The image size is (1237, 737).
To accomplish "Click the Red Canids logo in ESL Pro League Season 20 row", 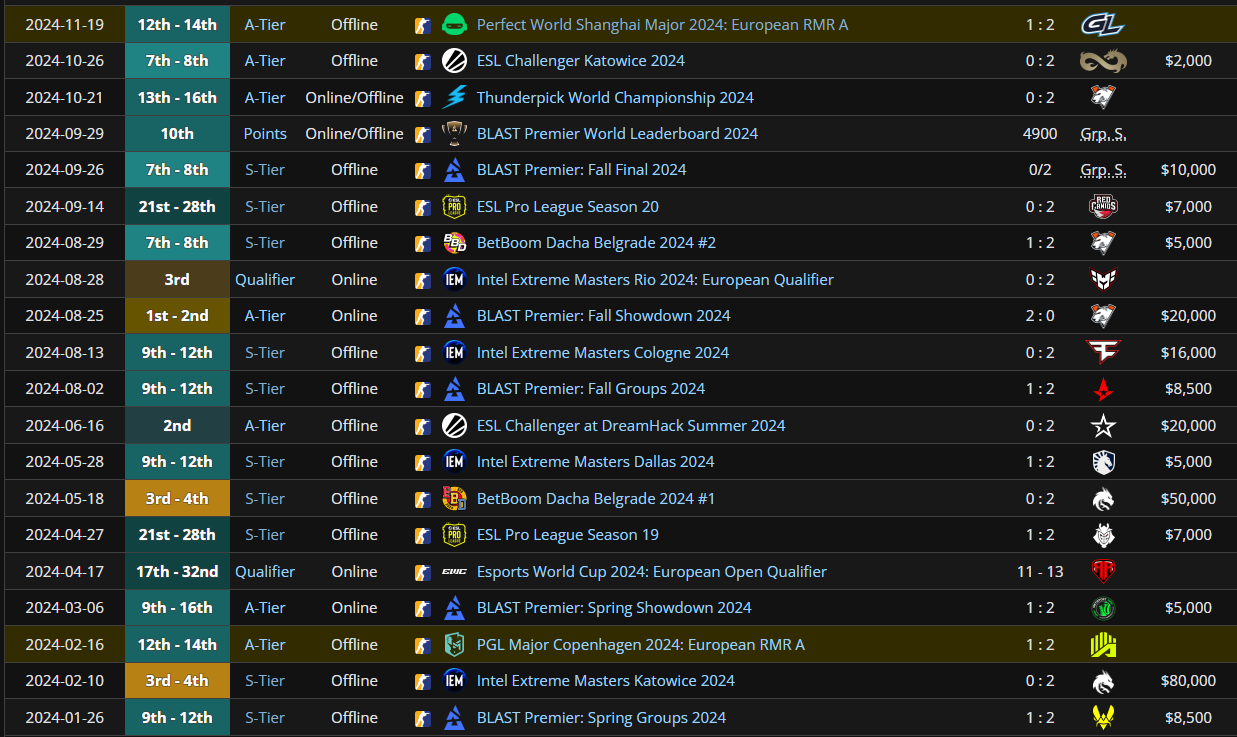I will click(1103, 207).
